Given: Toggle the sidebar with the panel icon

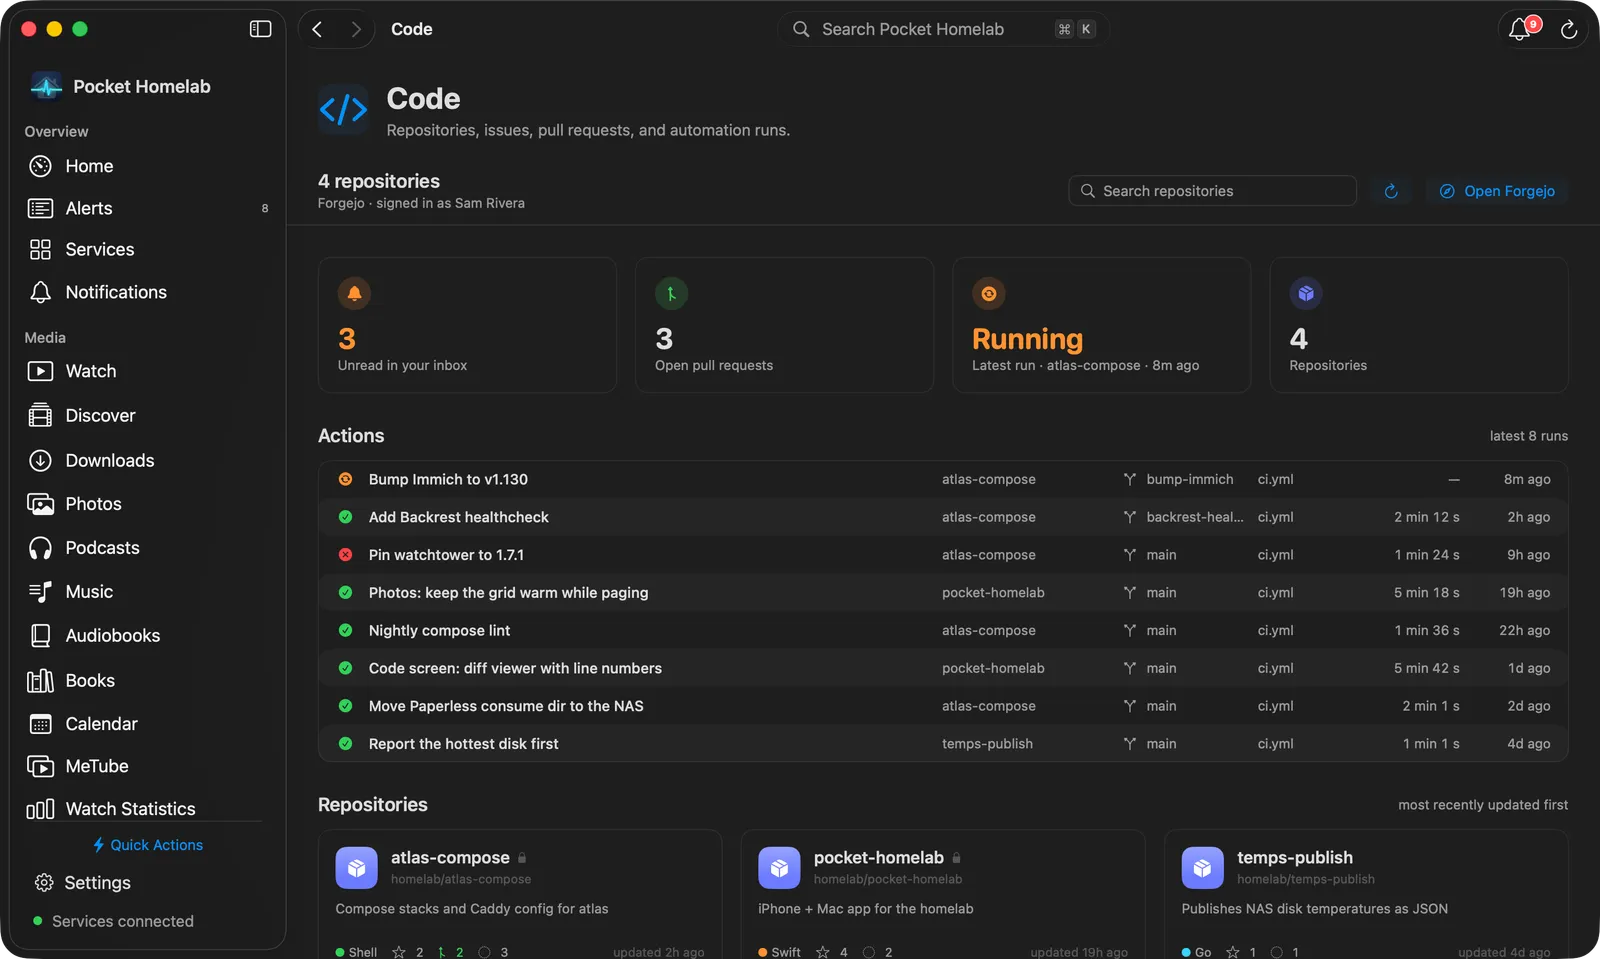Looking at the screenshot, I should (260, 29).
